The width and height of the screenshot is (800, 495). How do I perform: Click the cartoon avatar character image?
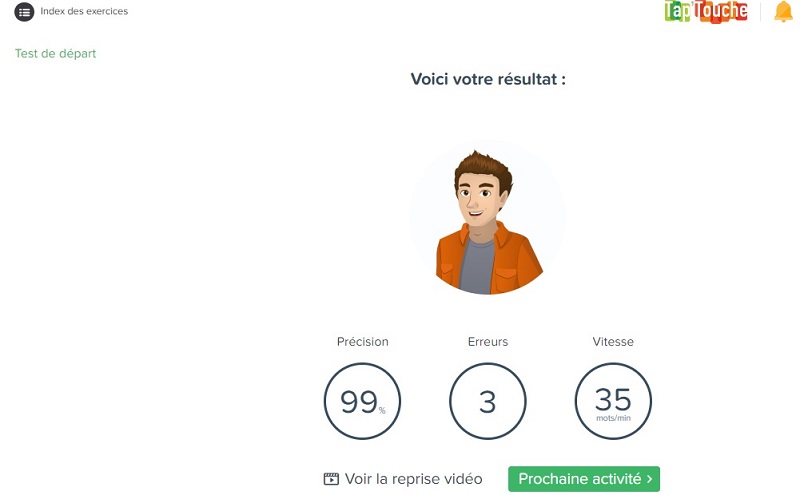[487, 220]
